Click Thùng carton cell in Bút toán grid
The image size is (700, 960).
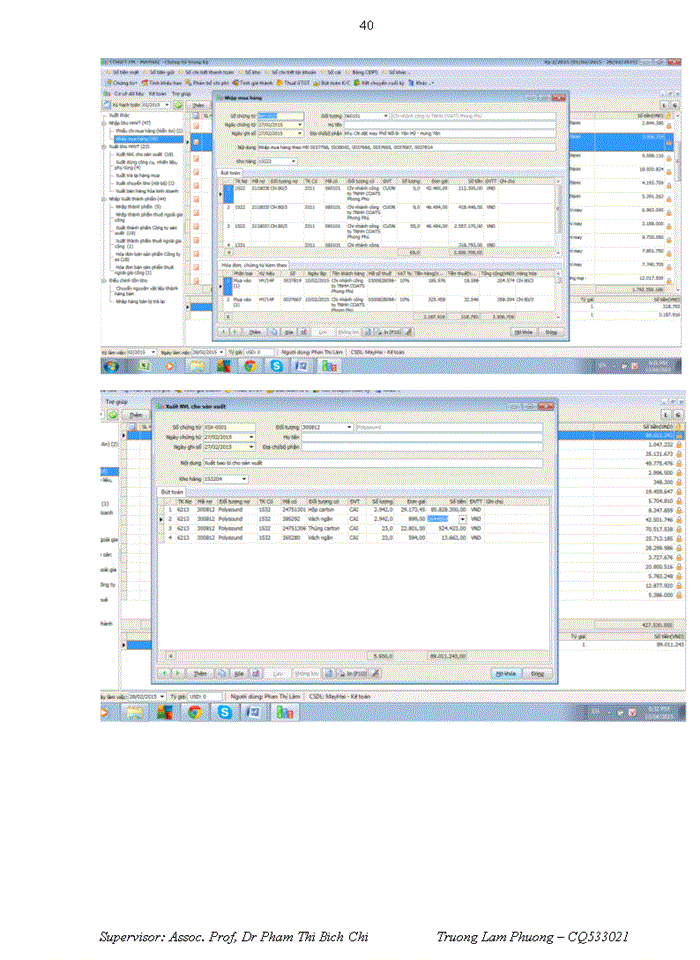[326, 528]
